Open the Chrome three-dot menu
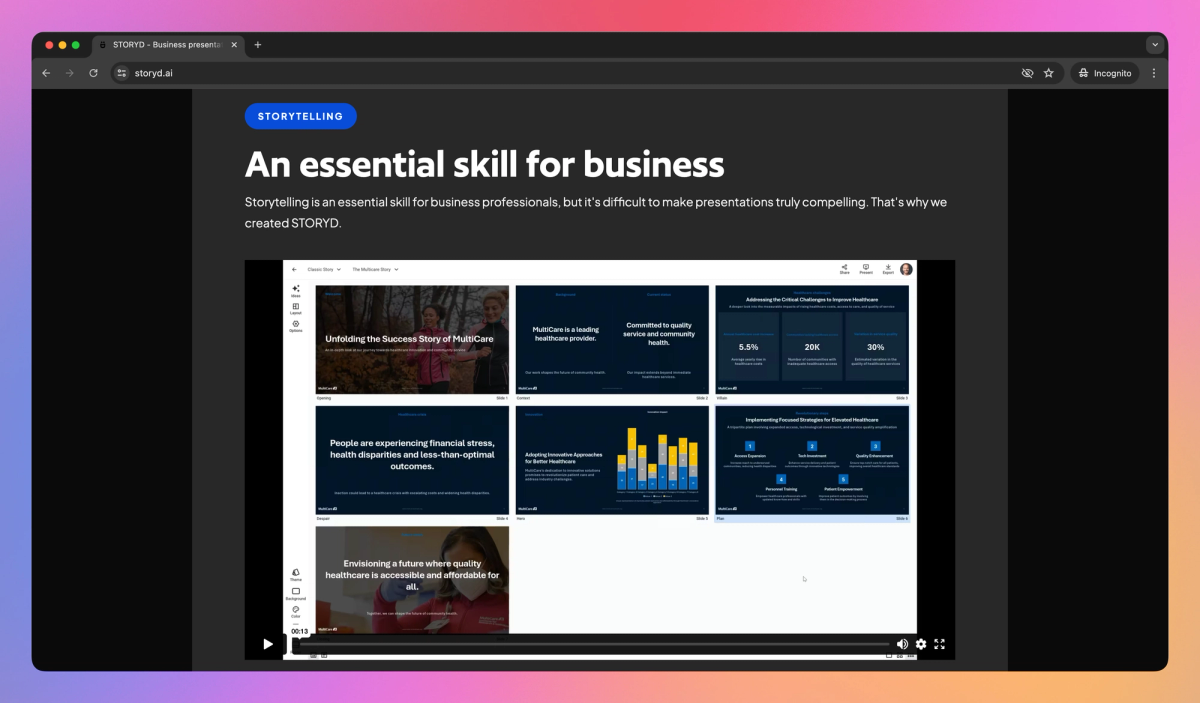The height and width of the screenshot is (703, 1200). click(x=1154, y=73)
